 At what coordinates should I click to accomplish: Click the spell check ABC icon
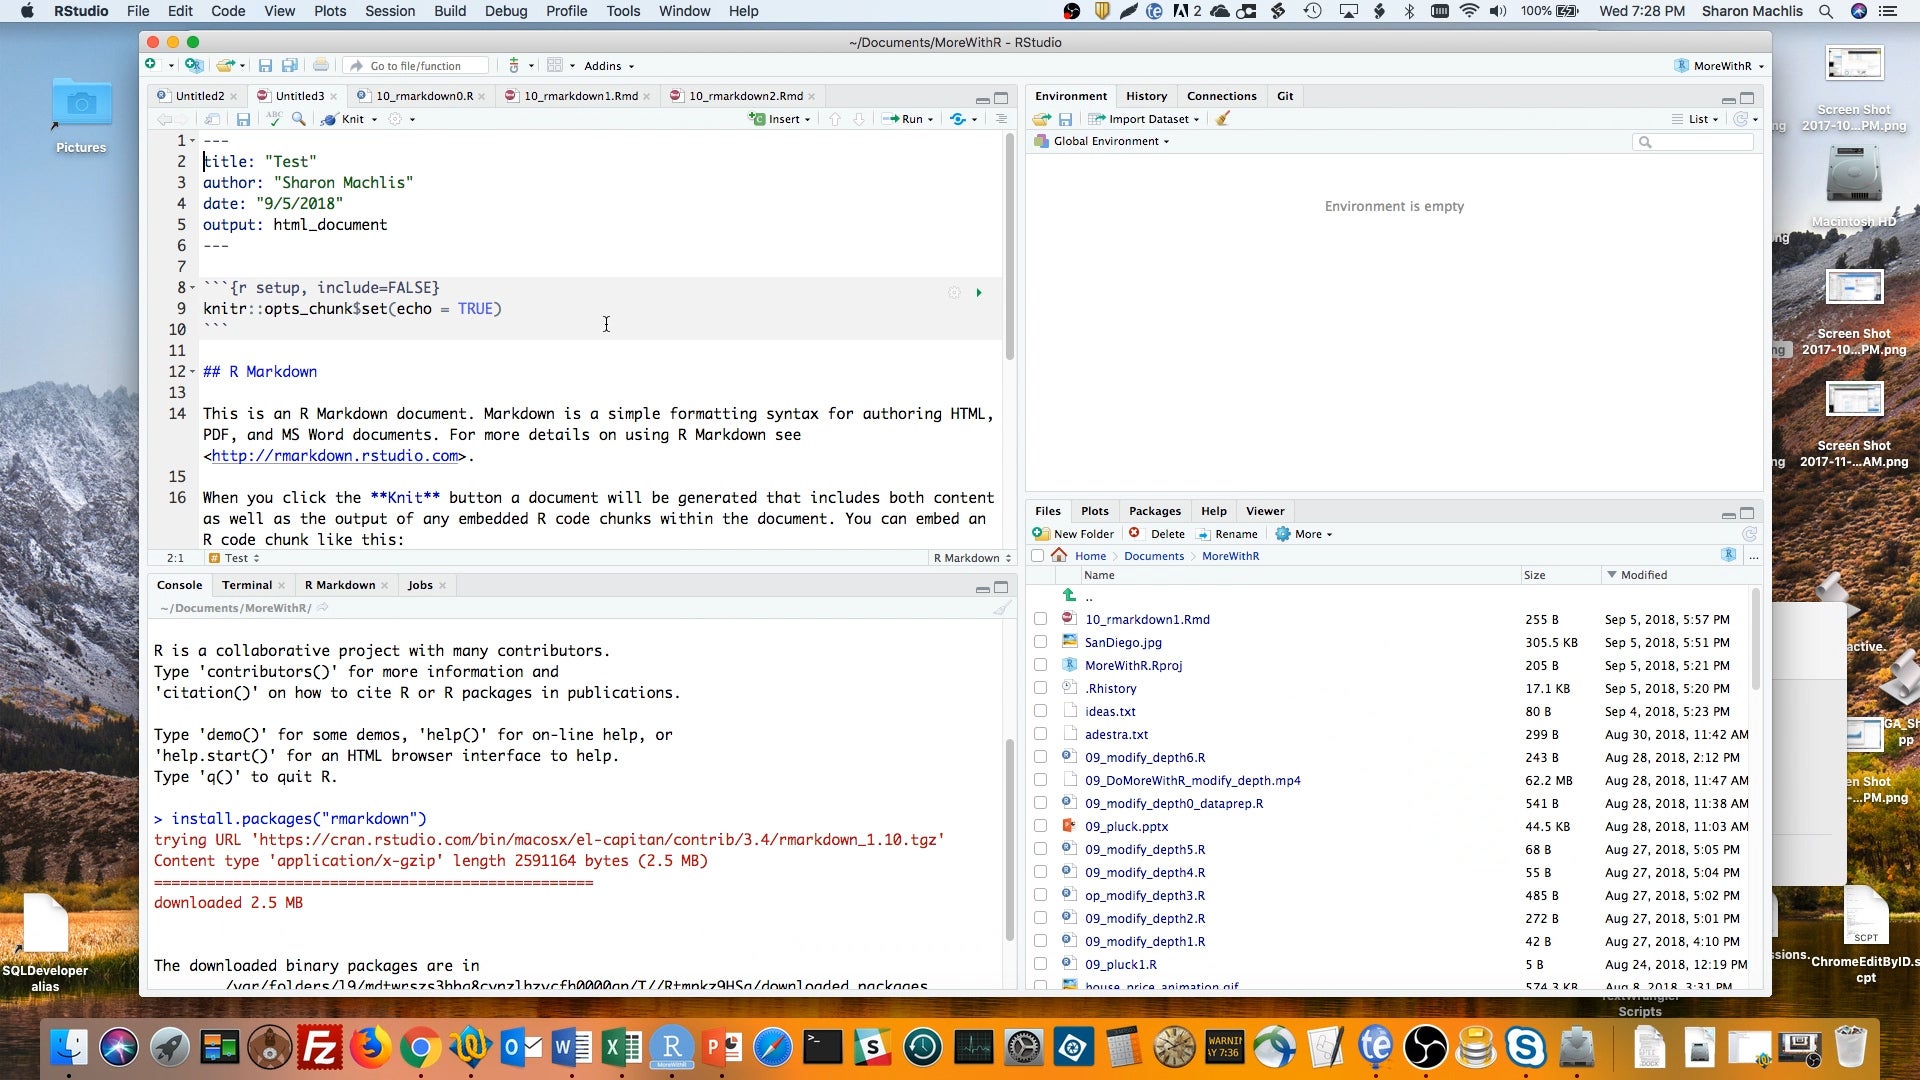(x=274, y=119)
